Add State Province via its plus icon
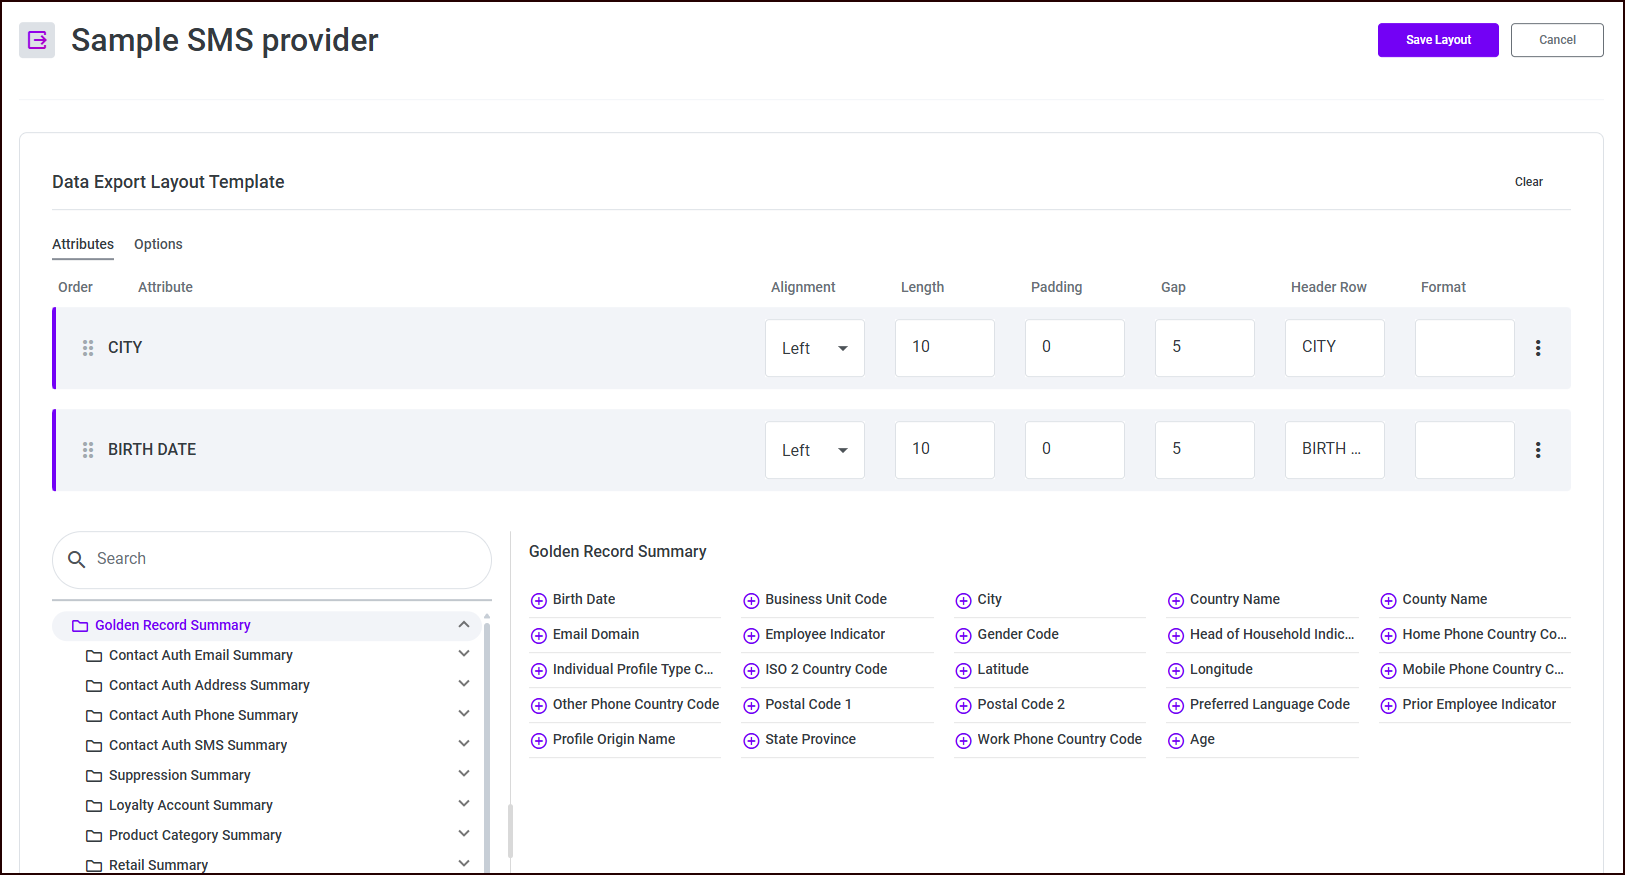1625x875 pixels. point(751,740)
